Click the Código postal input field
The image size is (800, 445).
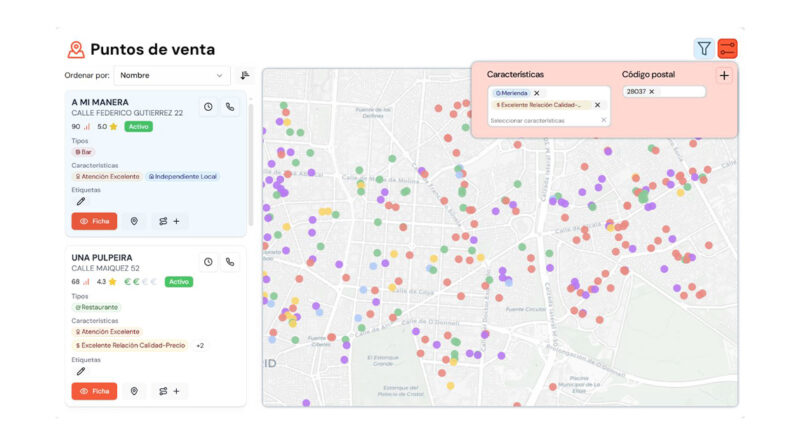click(x=680, y=92)
